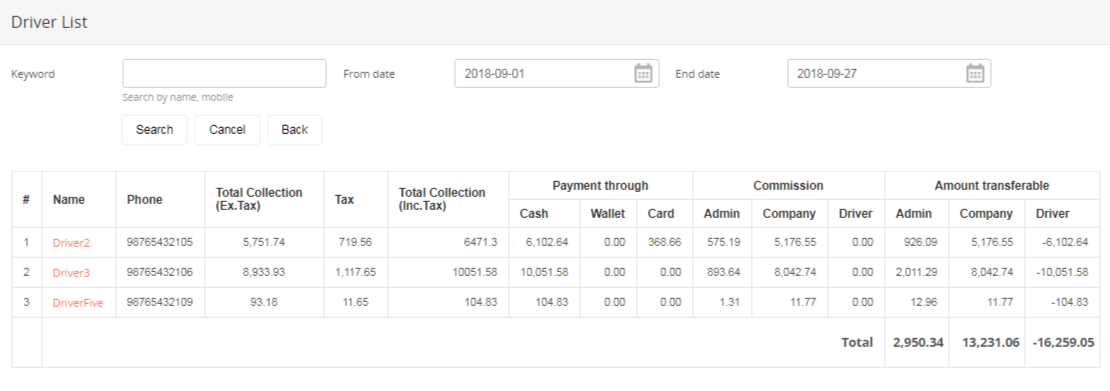Select the Total Collection (Inc.Tax) header
This screenshot has height=391, width=1110.
(x=442, y=199)
